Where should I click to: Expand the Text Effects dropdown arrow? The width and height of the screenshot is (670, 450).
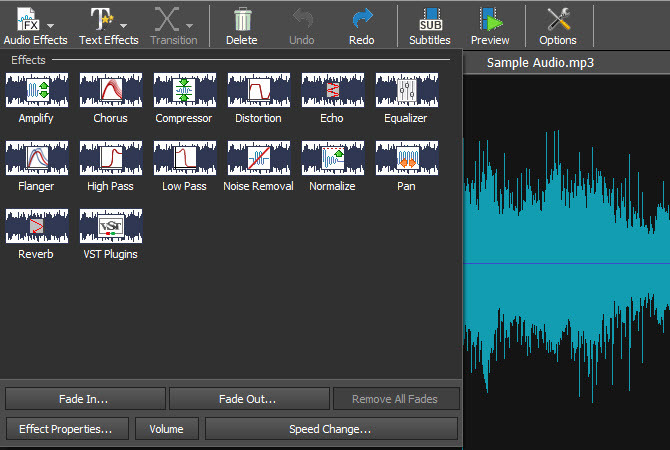click(123, 26)
